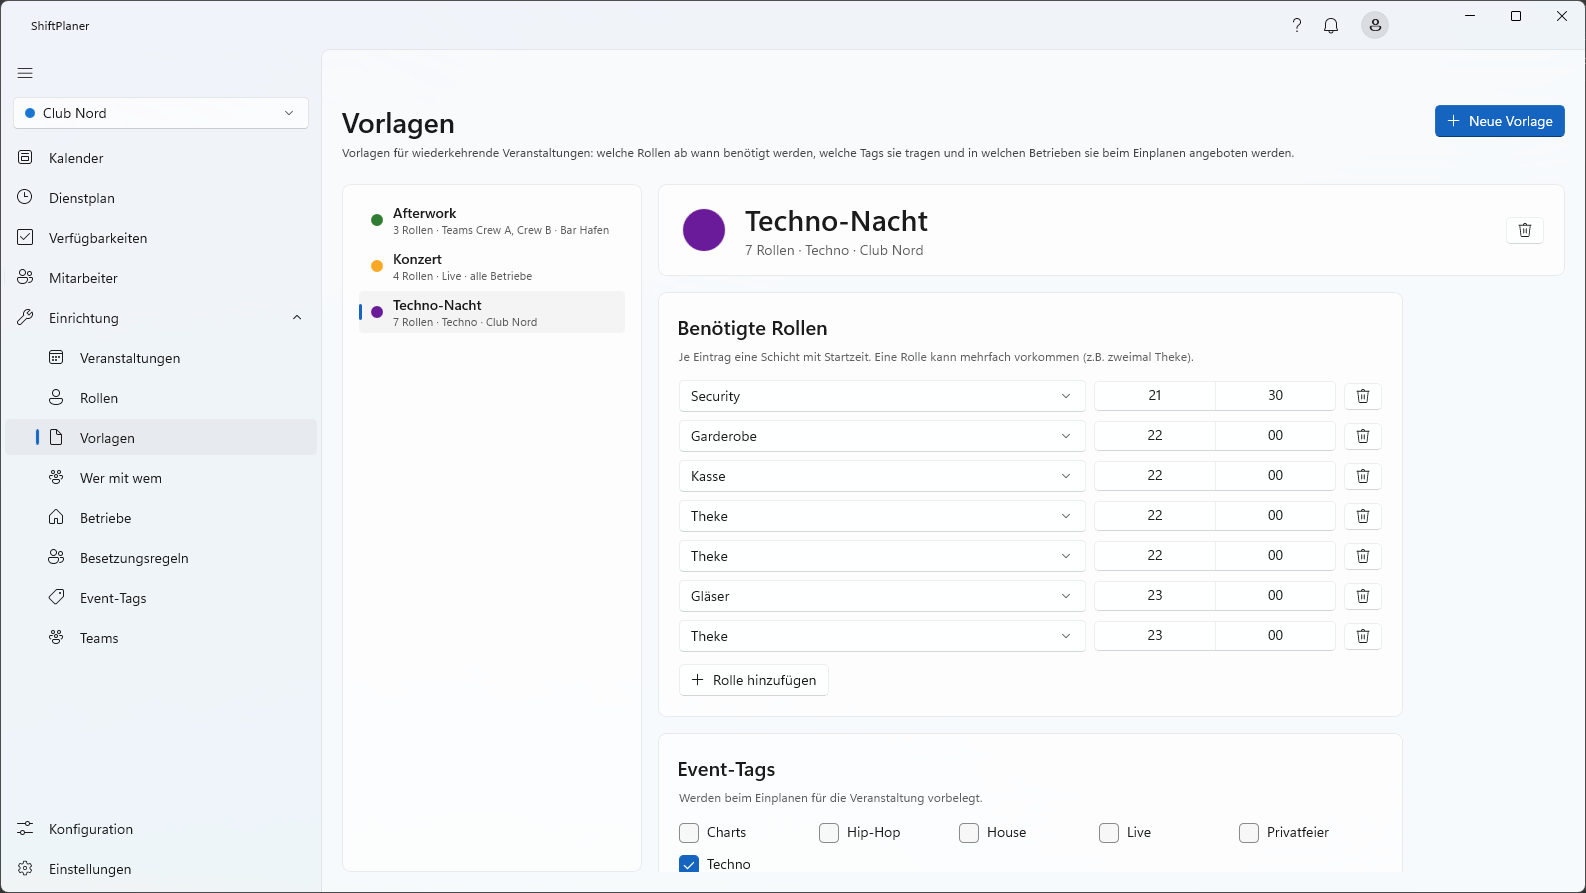The width and height of the screenshot is (1586, 893).
Task: Go to Veranstaltungen setup page
Action: click(161, 358)
